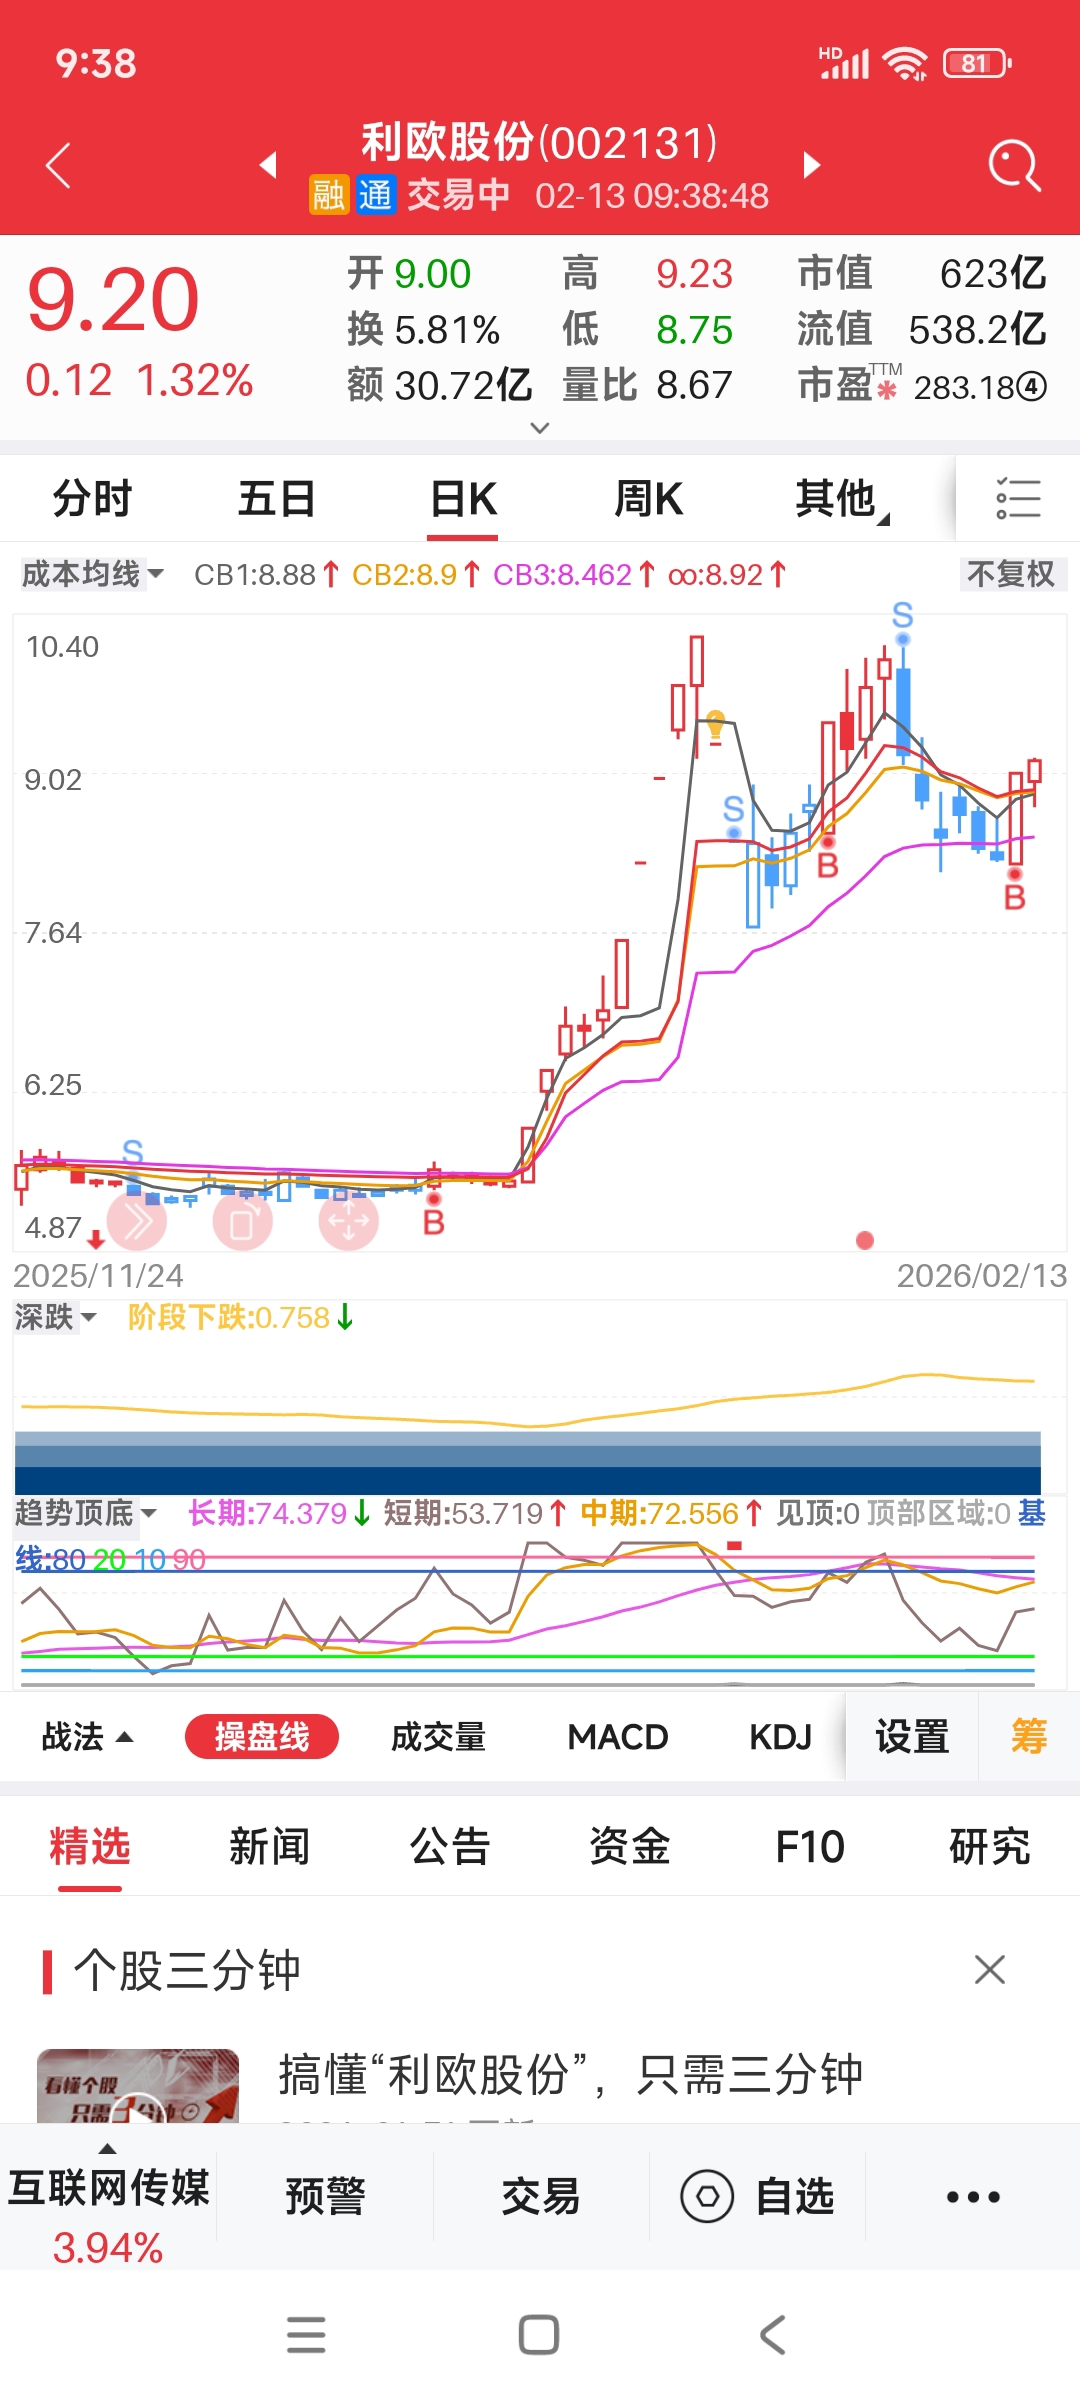The width and height of the screenshot is (1080, 2400).
Task: Close the 个股三分钟 section with X
Action: (x=990, y=1969)
